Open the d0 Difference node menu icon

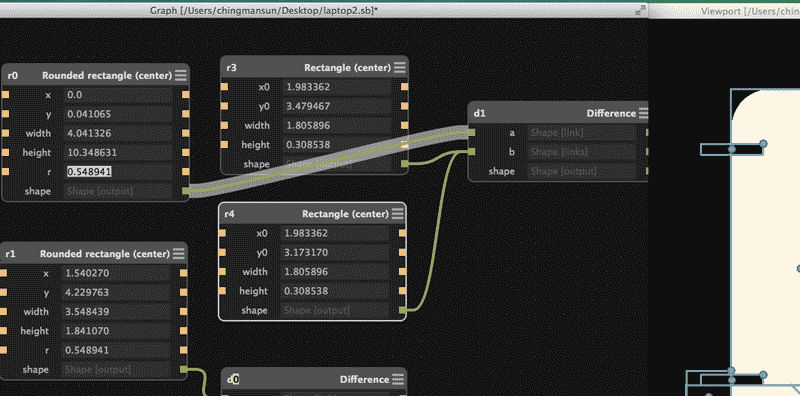(399, 379)
